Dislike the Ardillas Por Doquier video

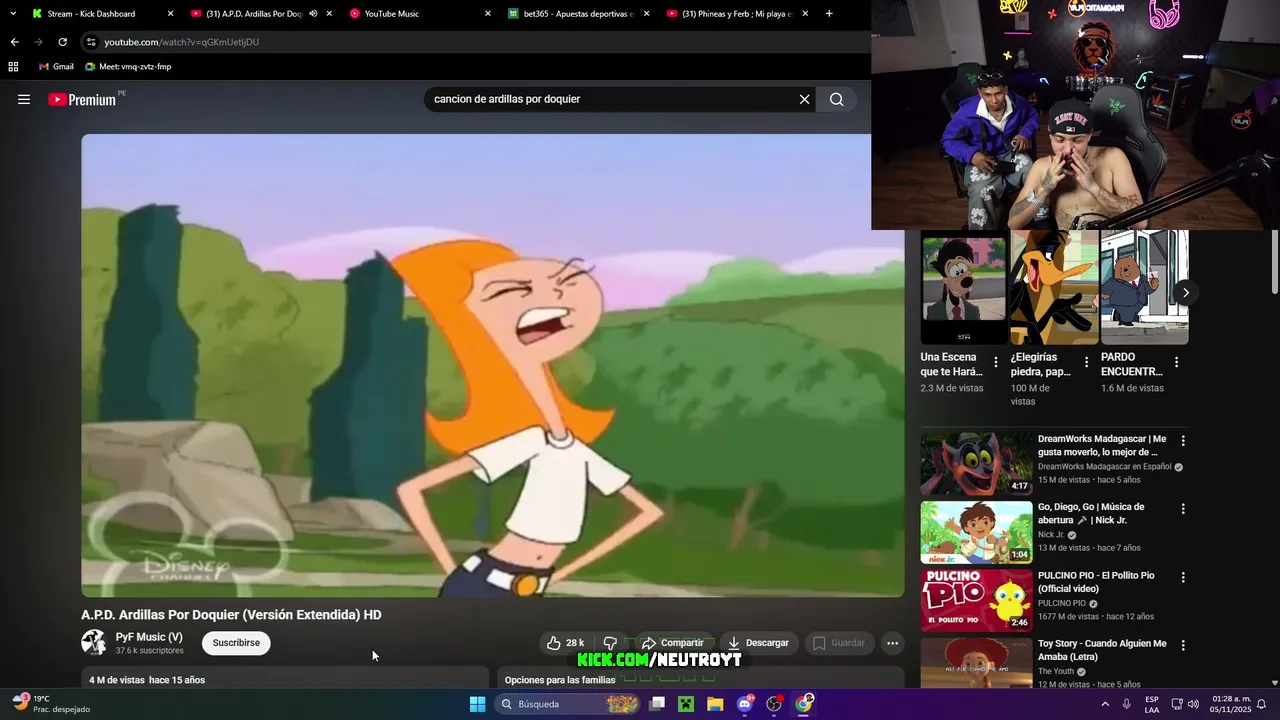click(x=610, y=643)
